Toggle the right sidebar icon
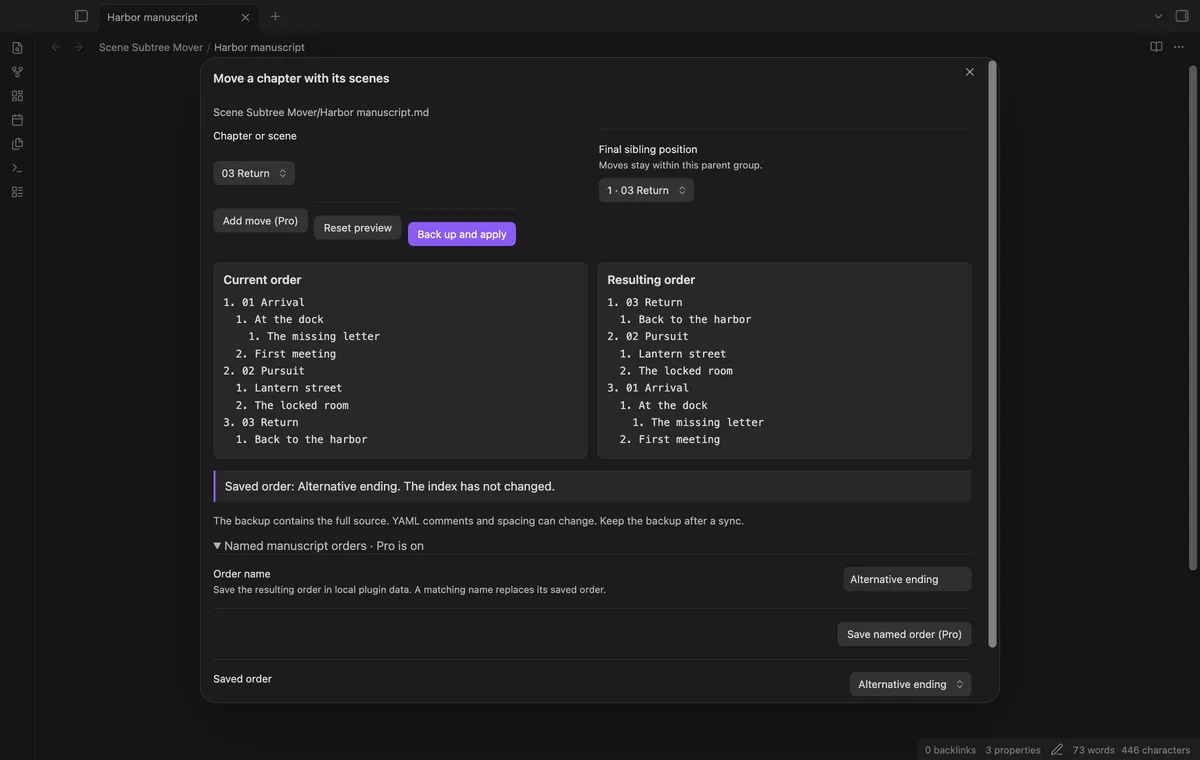1200x760 pixels. click(1182, 16)
